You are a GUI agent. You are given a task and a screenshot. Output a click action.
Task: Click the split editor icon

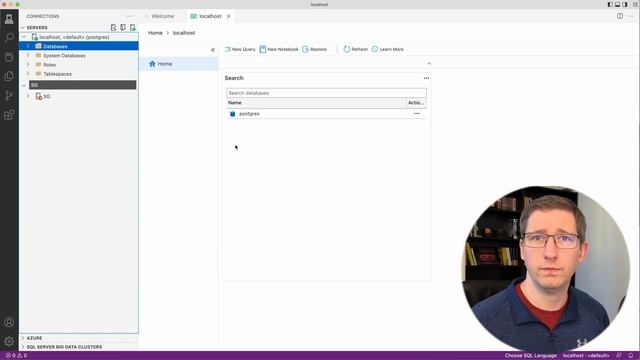point(620,16)
